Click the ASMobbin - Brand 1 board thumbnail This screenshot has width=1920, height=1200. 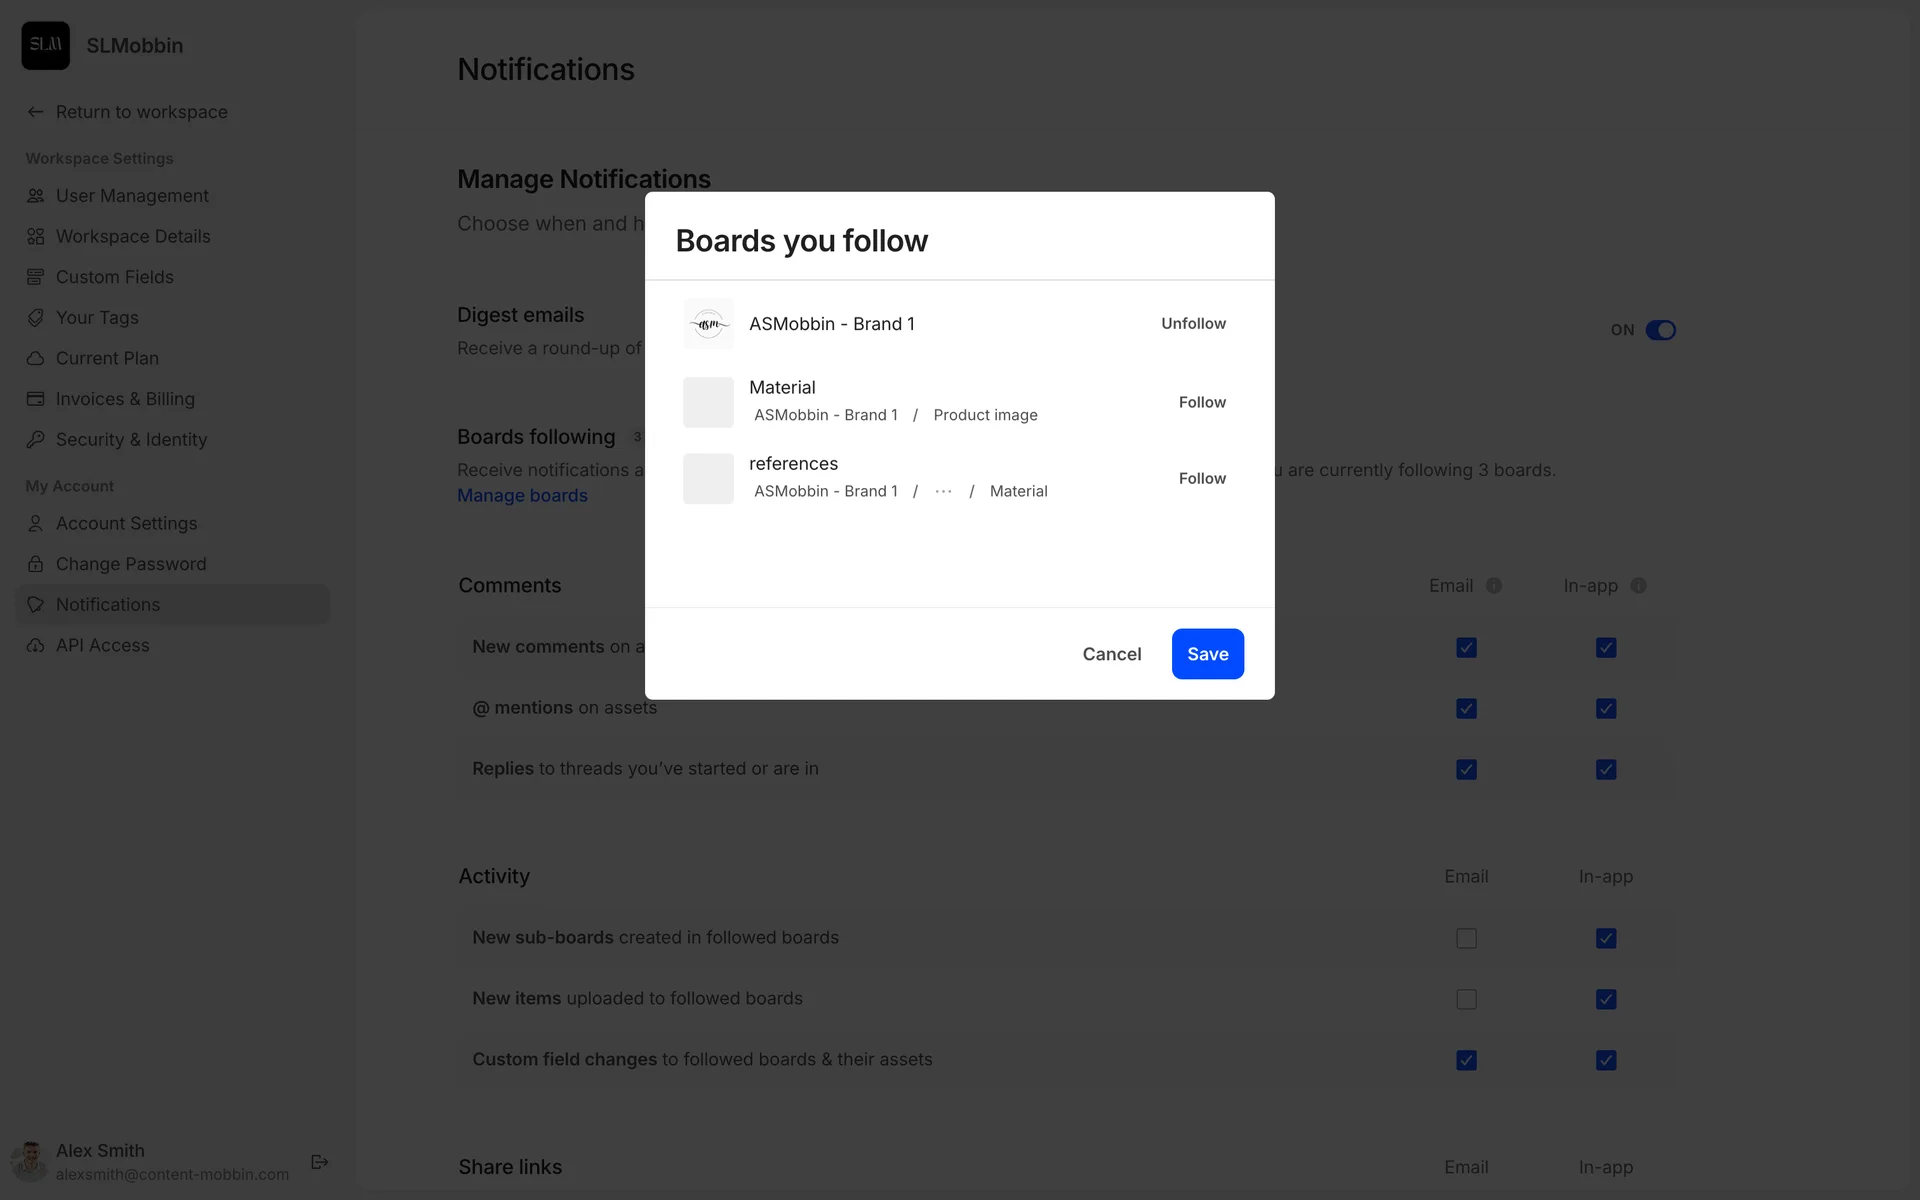pyautogui.click(x=708, y=324)
